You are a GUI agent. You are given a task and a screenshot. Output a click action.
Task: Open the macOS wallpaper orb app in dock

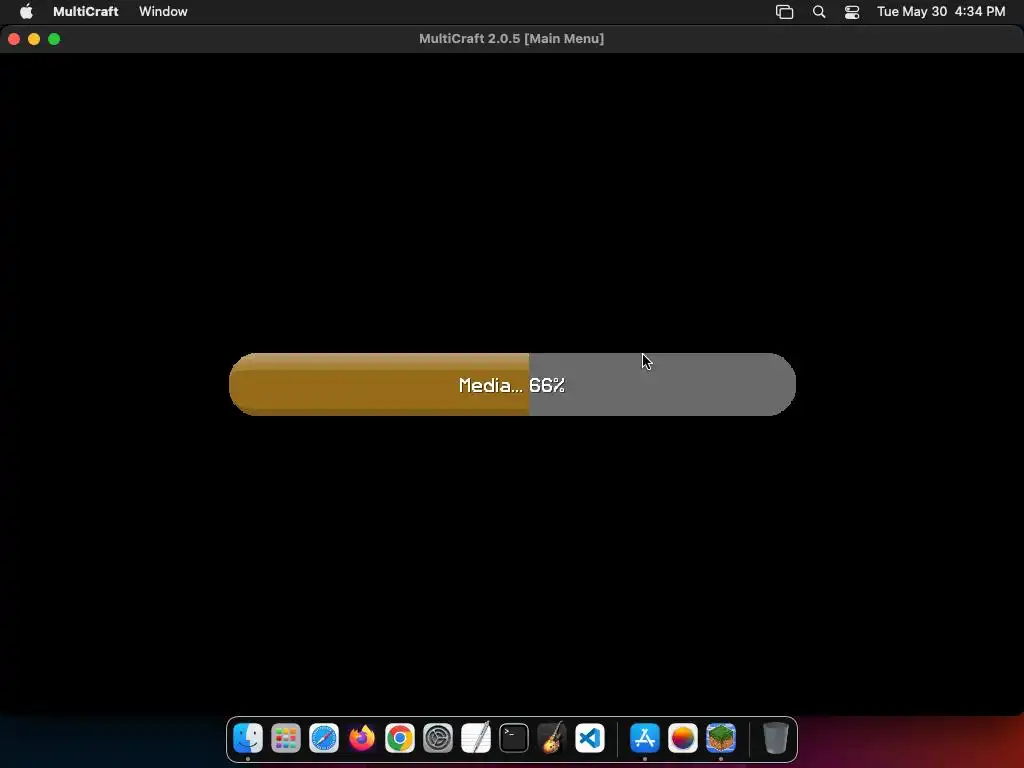[x=682, y=739]
